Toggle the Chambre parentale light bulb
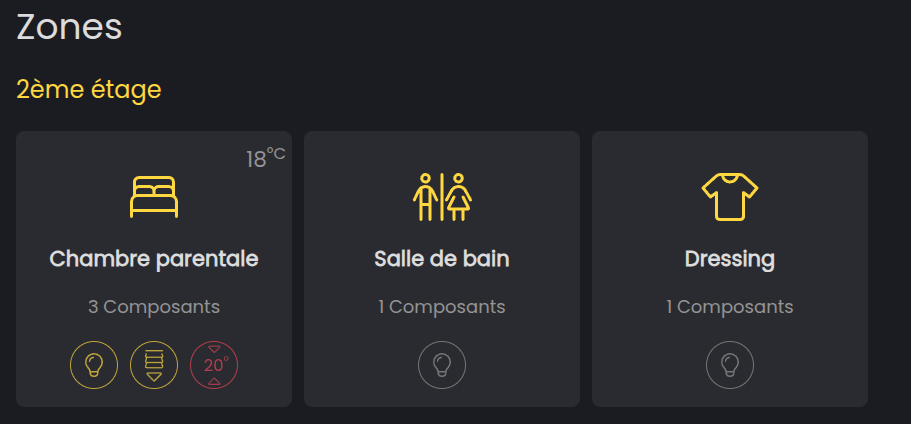Image resolution: width=911 pixels, height=424 pixels. tap(94, 365)
